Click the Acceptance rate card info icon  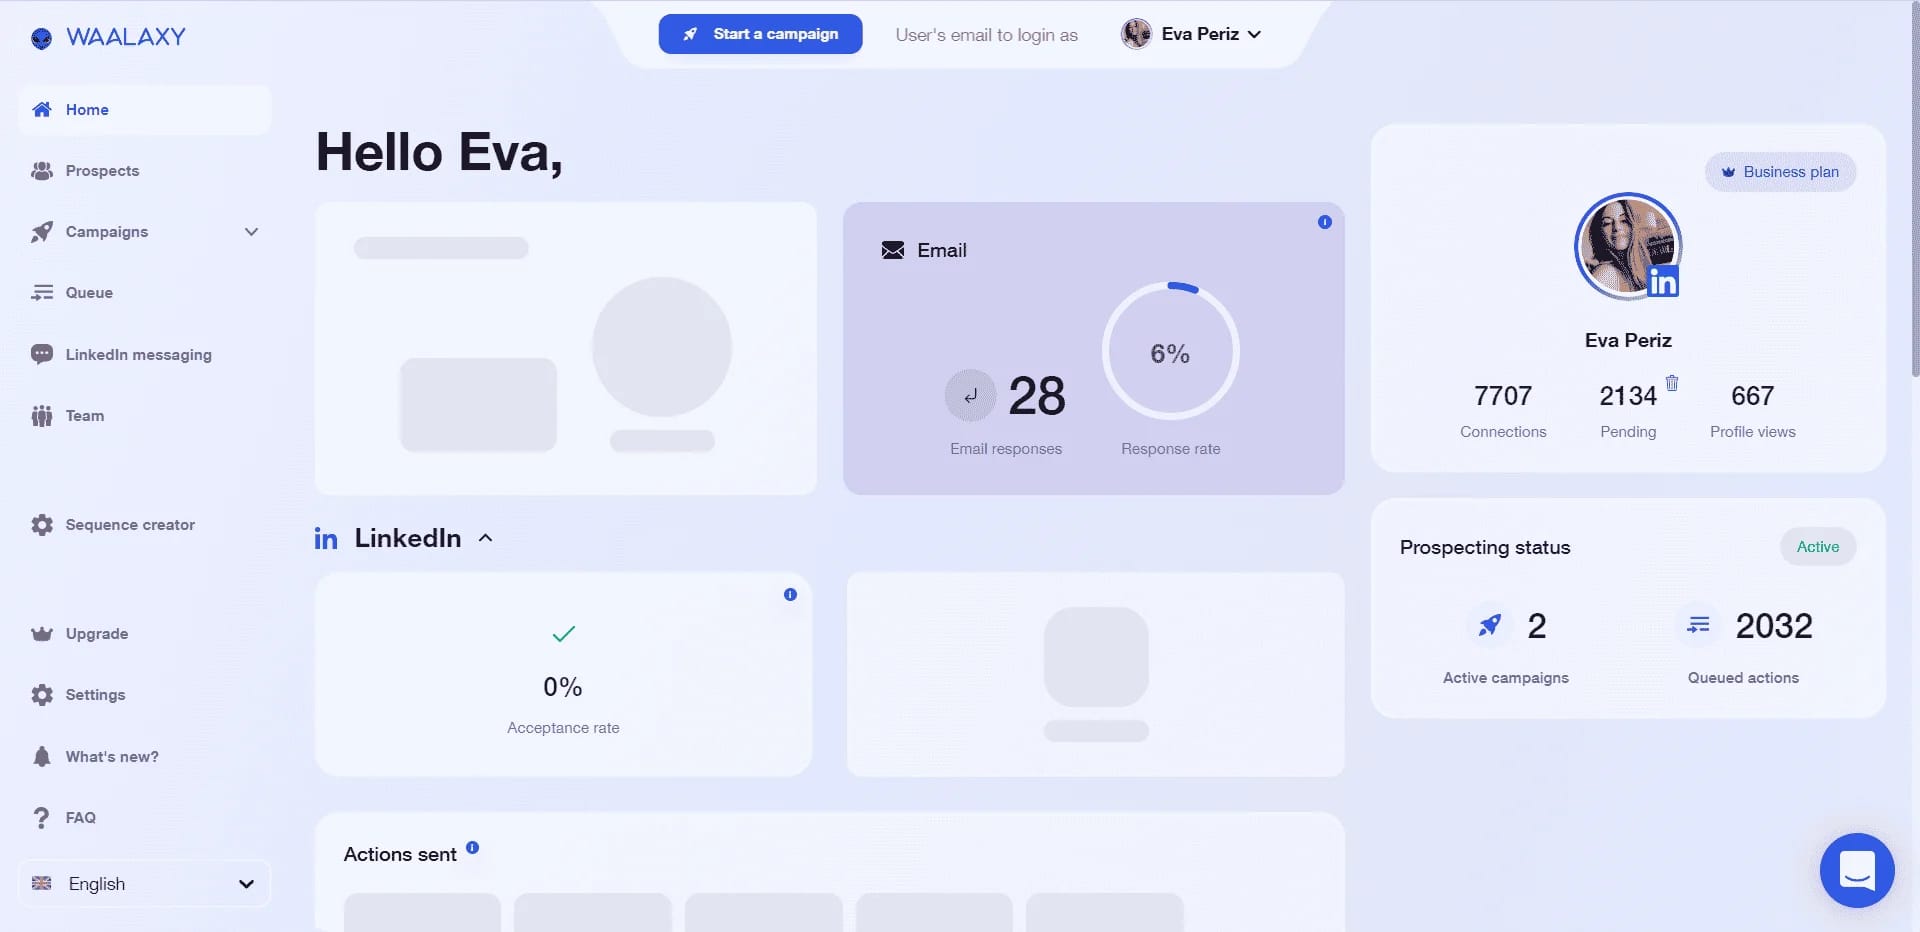[x=791, y=595]
